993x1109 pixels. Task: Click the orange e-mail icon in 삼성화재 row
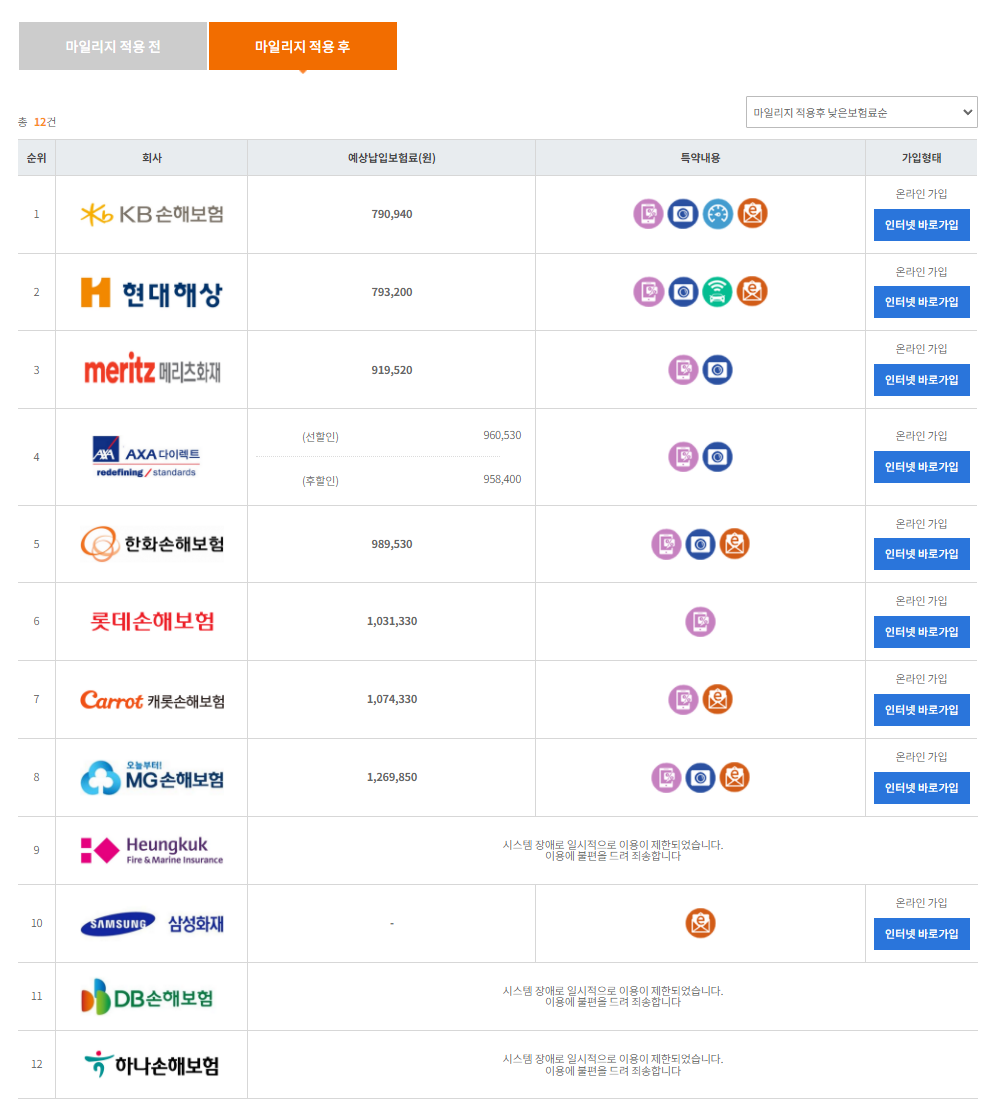point(700,924)
